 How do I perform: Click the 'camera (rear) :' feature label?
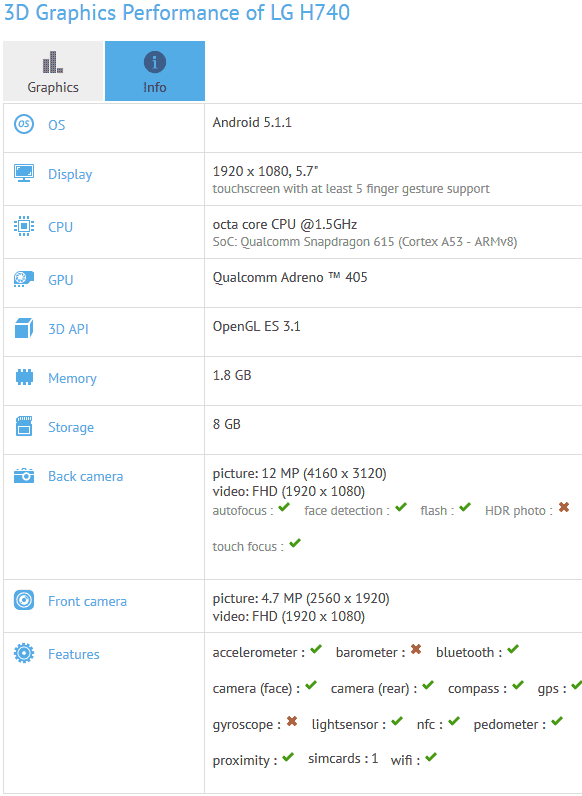(x=374, y=689)
